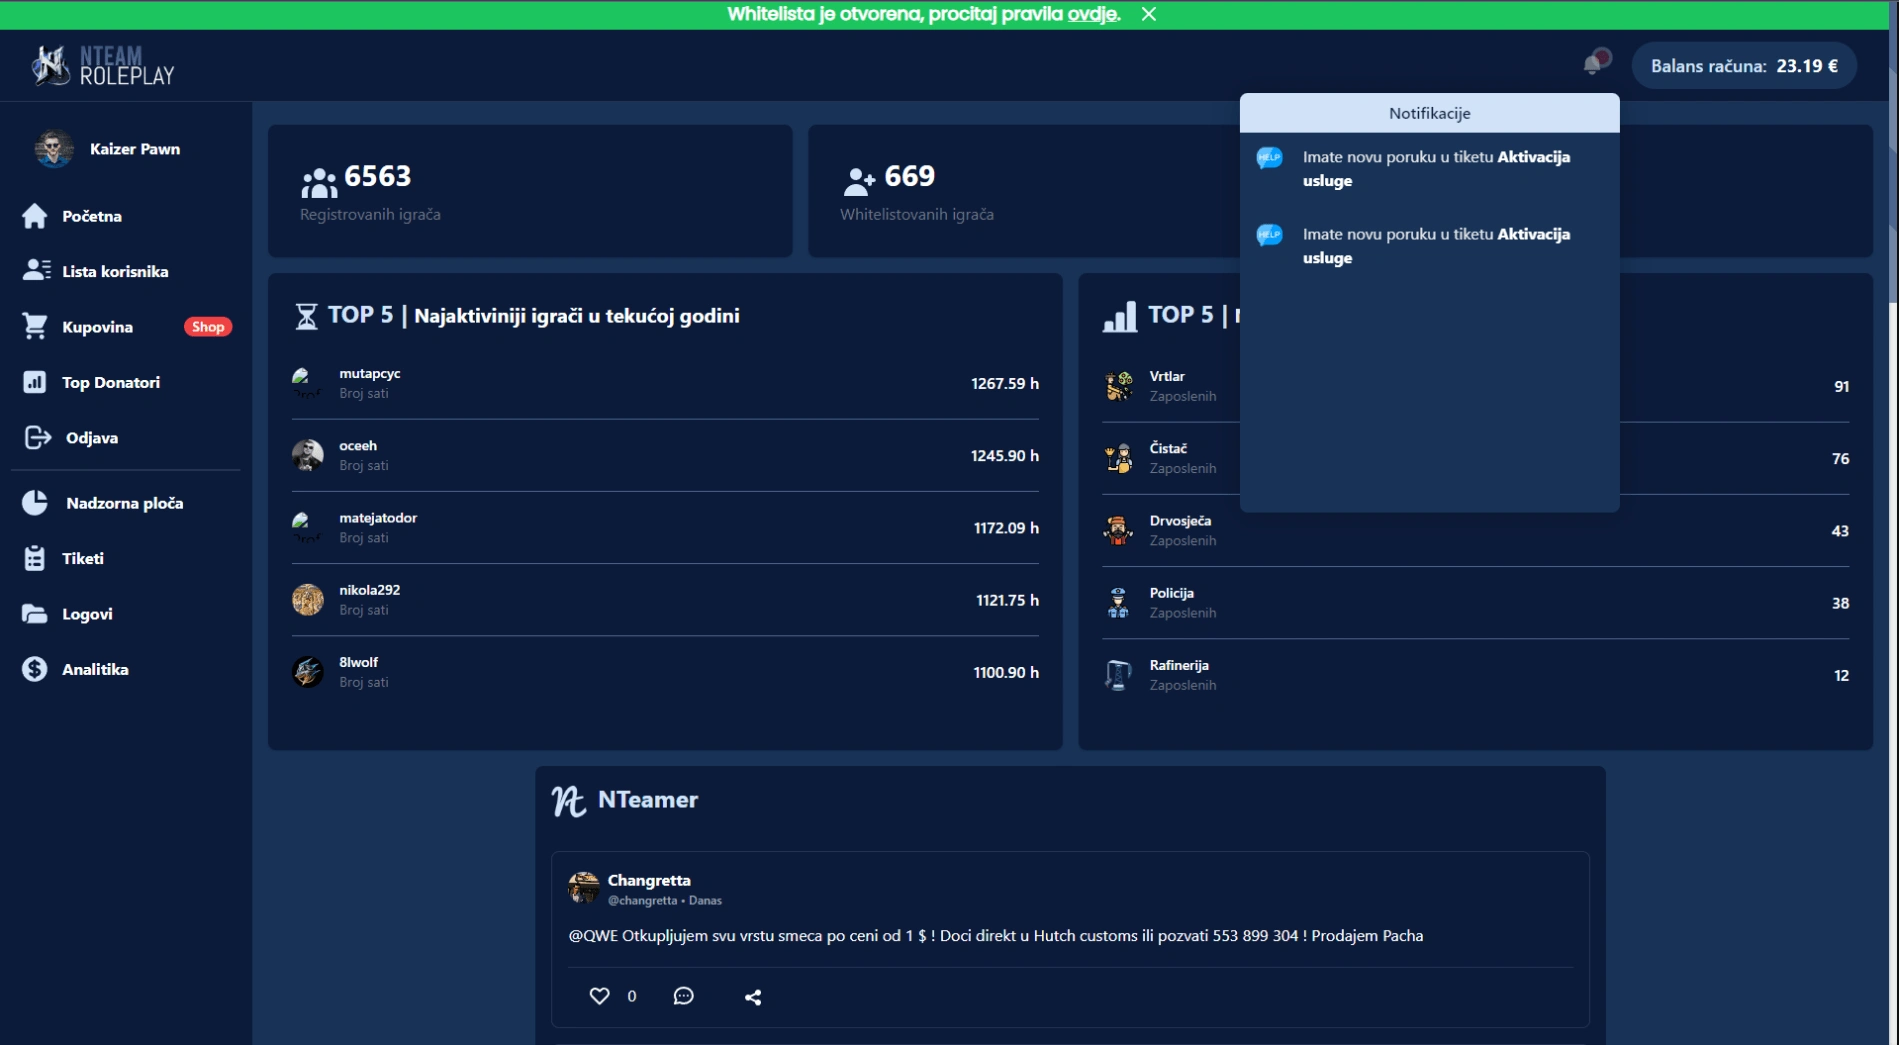Click the Nadzorna ploča pie icon
The image size is (1899, 1045).
pos(35,503)
